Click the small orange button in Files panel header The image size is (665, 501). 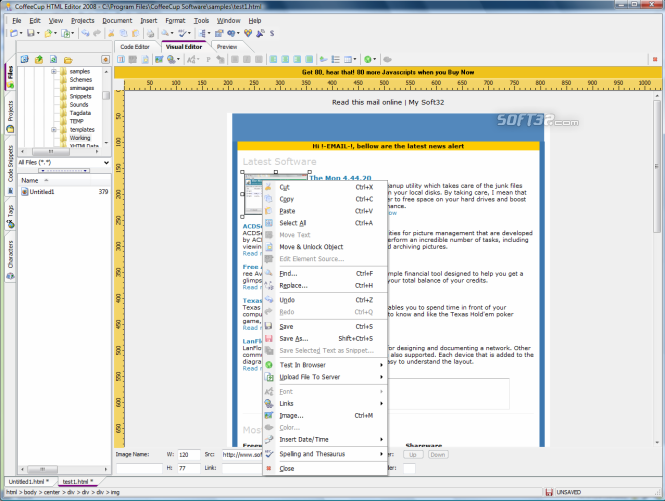105,59
